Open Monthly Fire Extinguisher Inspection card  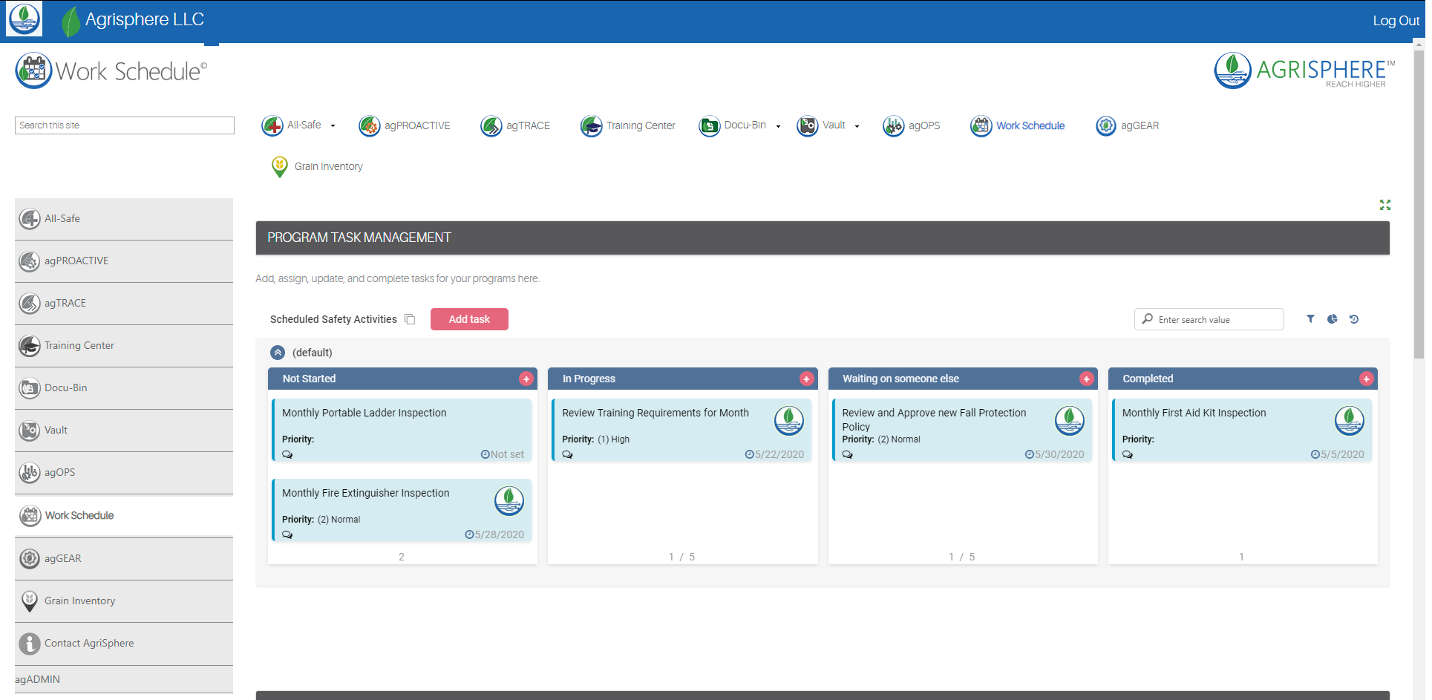coord(402,510)
